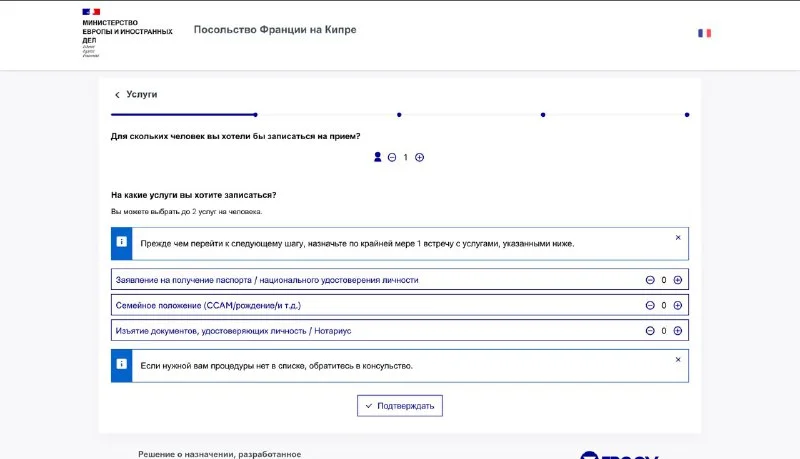
Task: Click the last progress step dot
Action: coord(687,115)
